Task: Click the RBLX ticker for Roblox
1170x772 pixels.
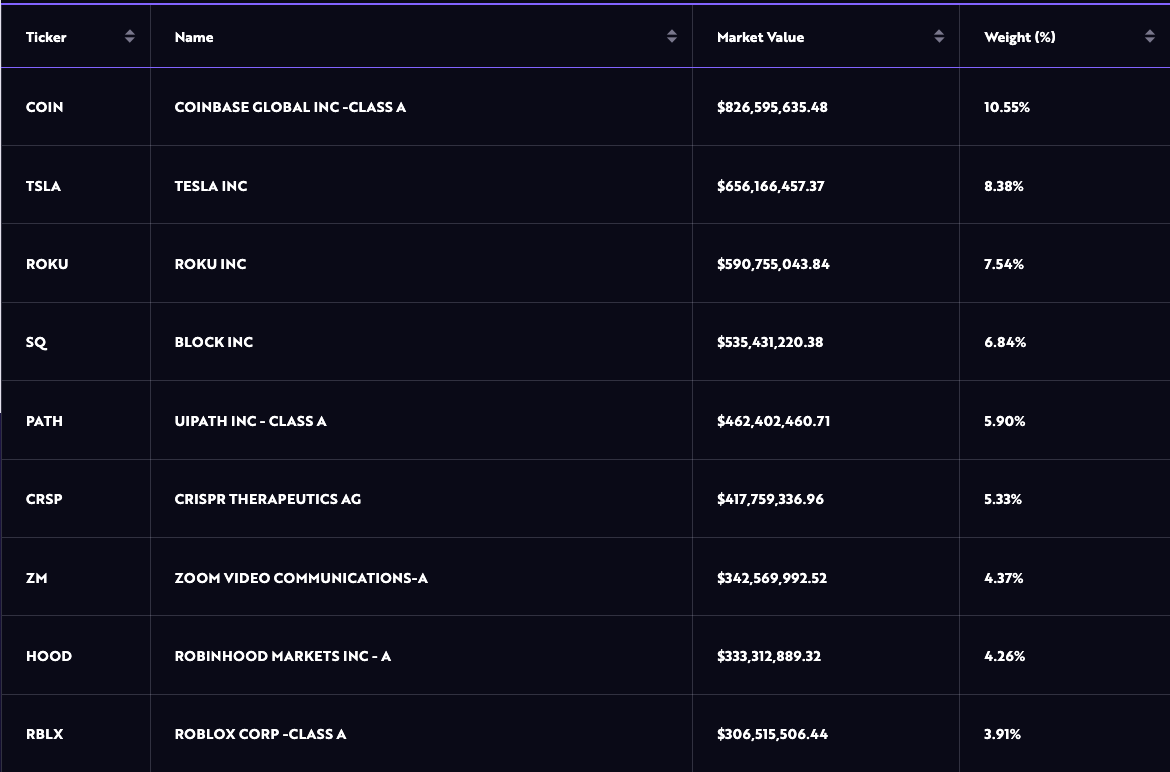Action: (44, 734)
